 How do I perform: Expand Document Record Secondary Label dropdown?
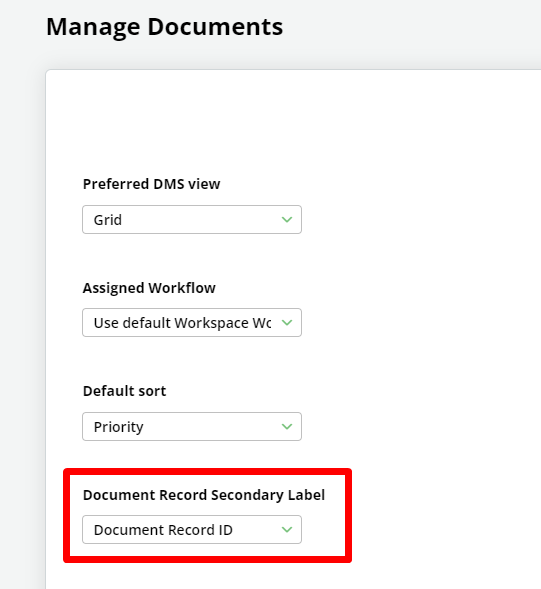coord(192,530)
